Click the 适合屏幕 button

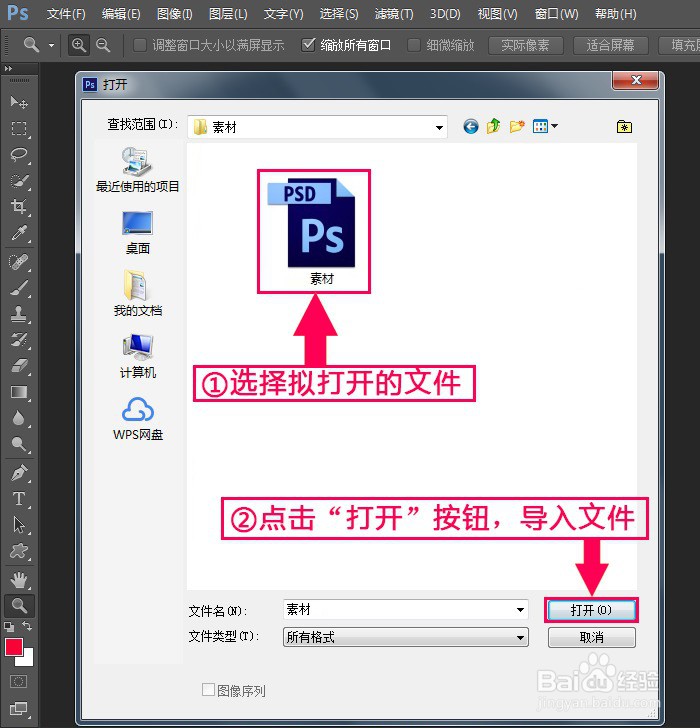point(610,45)
